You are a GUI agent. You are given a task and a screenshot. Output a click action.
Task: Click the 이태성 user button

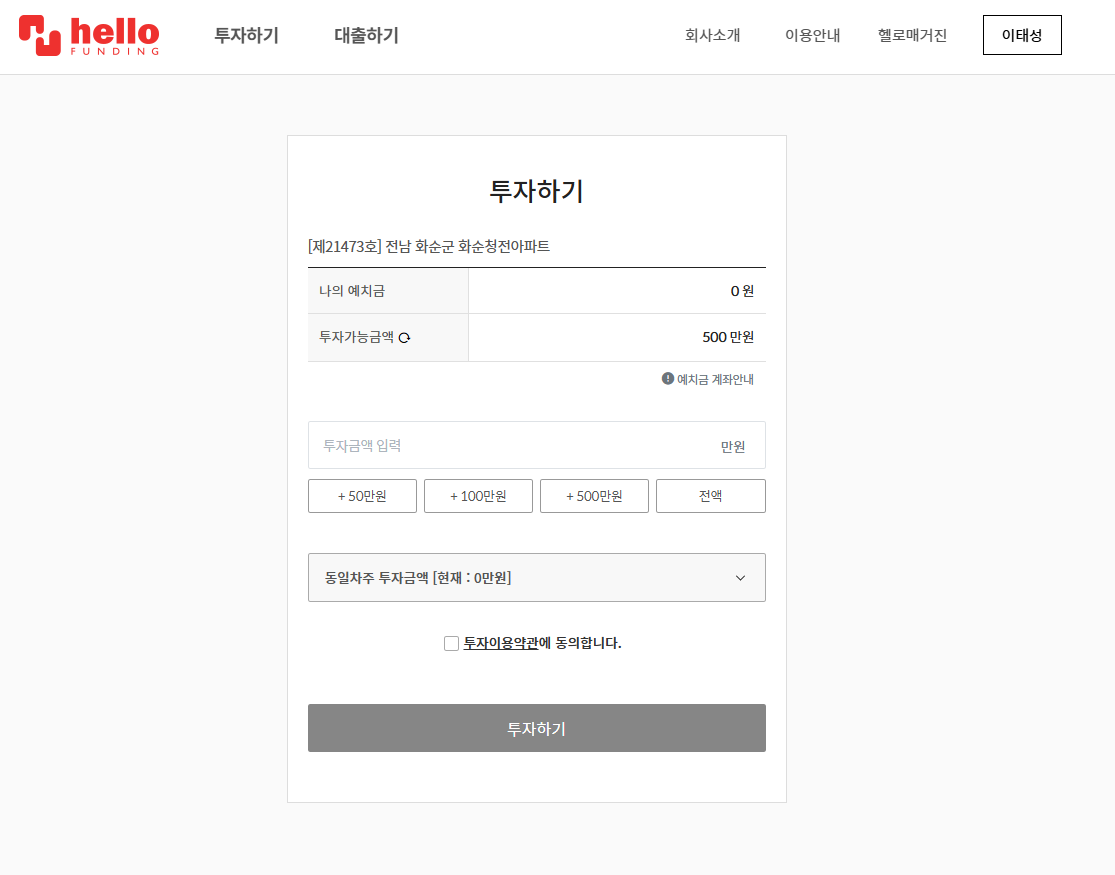[1022, 35]
